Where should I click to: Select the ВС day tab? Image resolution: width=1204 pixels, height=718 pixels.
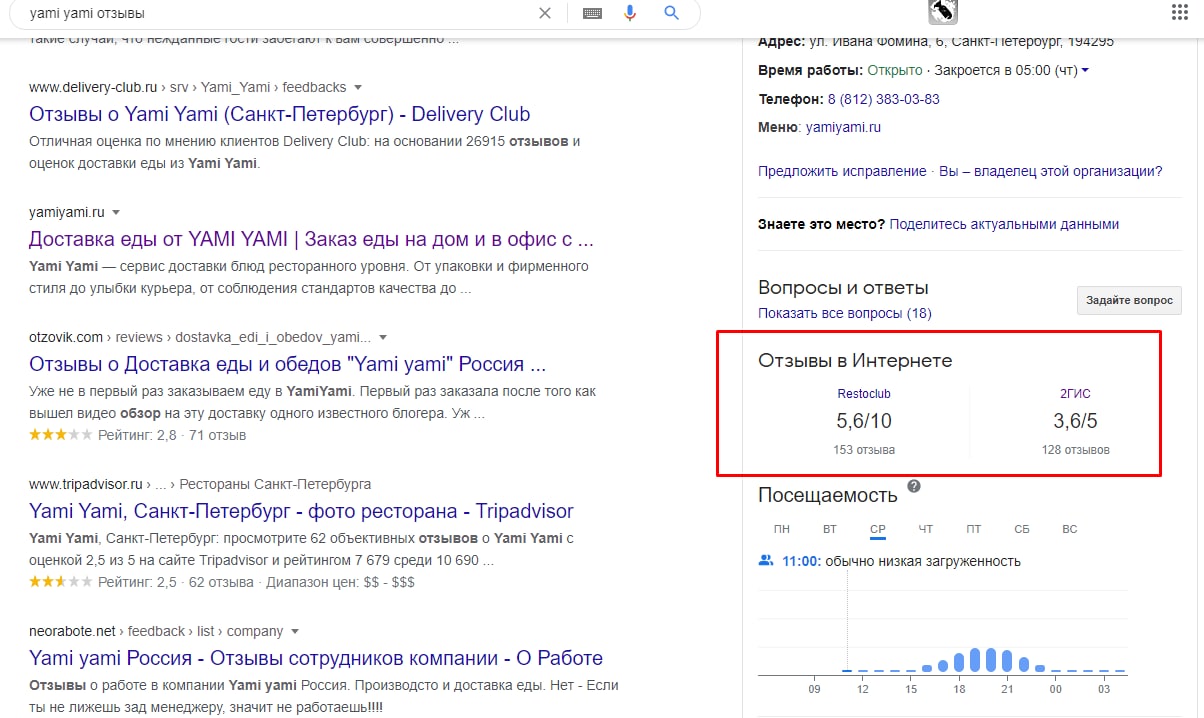[x=1070, y=529]
